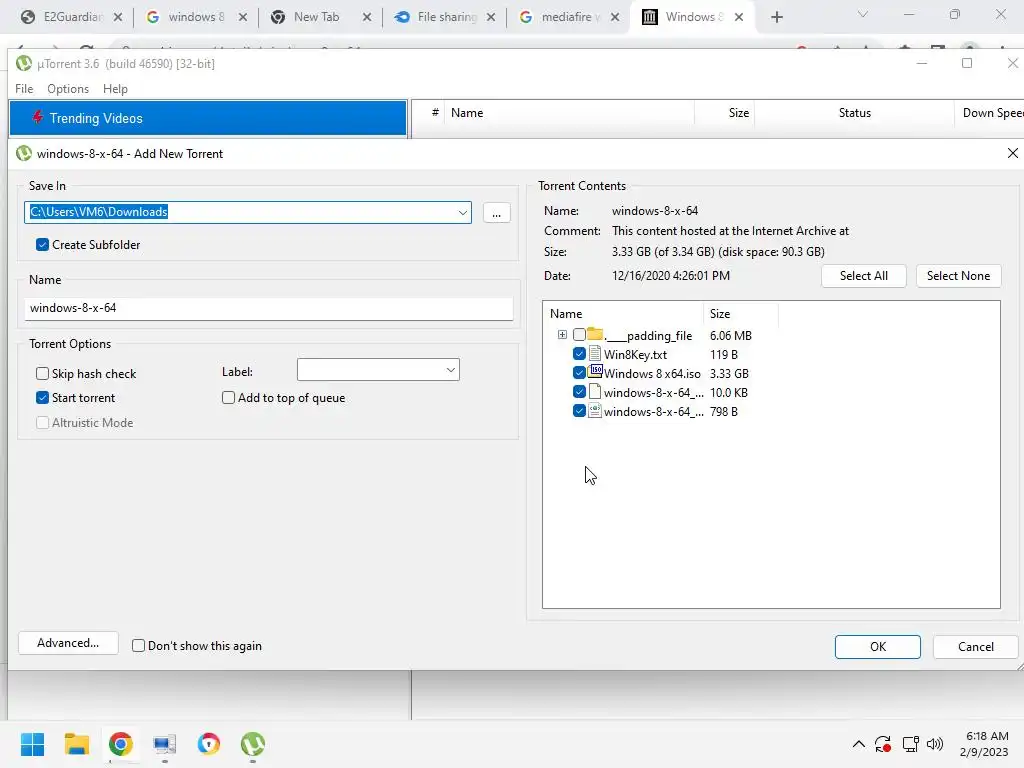Close the mediafire browser tab
Image resolution: width=1024 pixels, height=768 pixels.
point(615,17)
